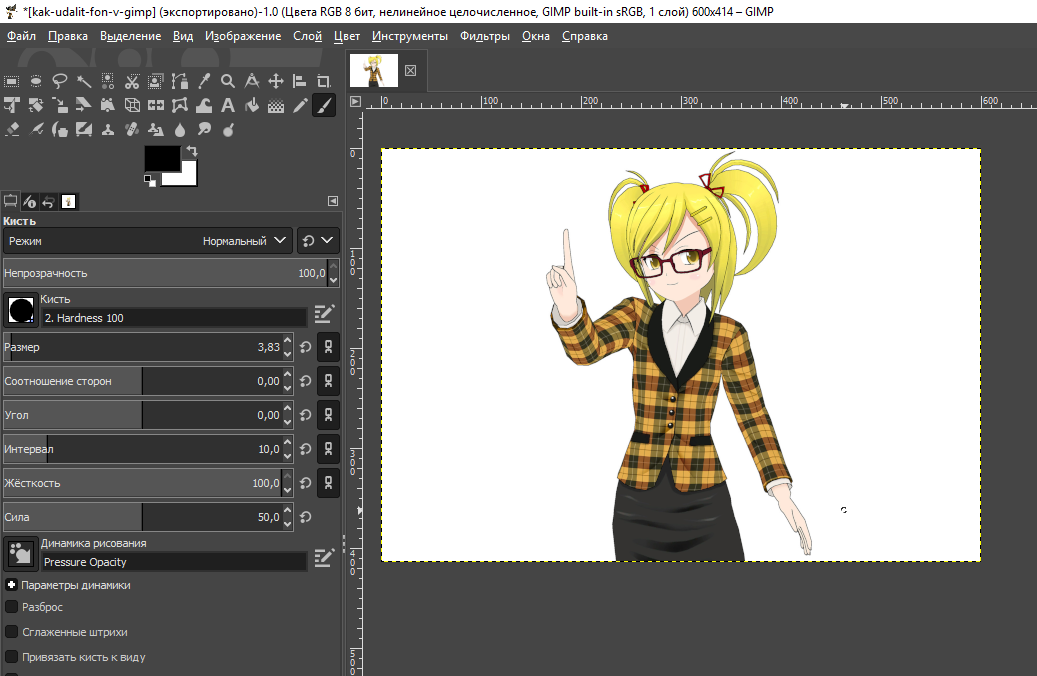Image resolution: width=1037 pixels, height=676 pixels.
Task: Activate the Foreground Select tool
Action: click(156, 81)
